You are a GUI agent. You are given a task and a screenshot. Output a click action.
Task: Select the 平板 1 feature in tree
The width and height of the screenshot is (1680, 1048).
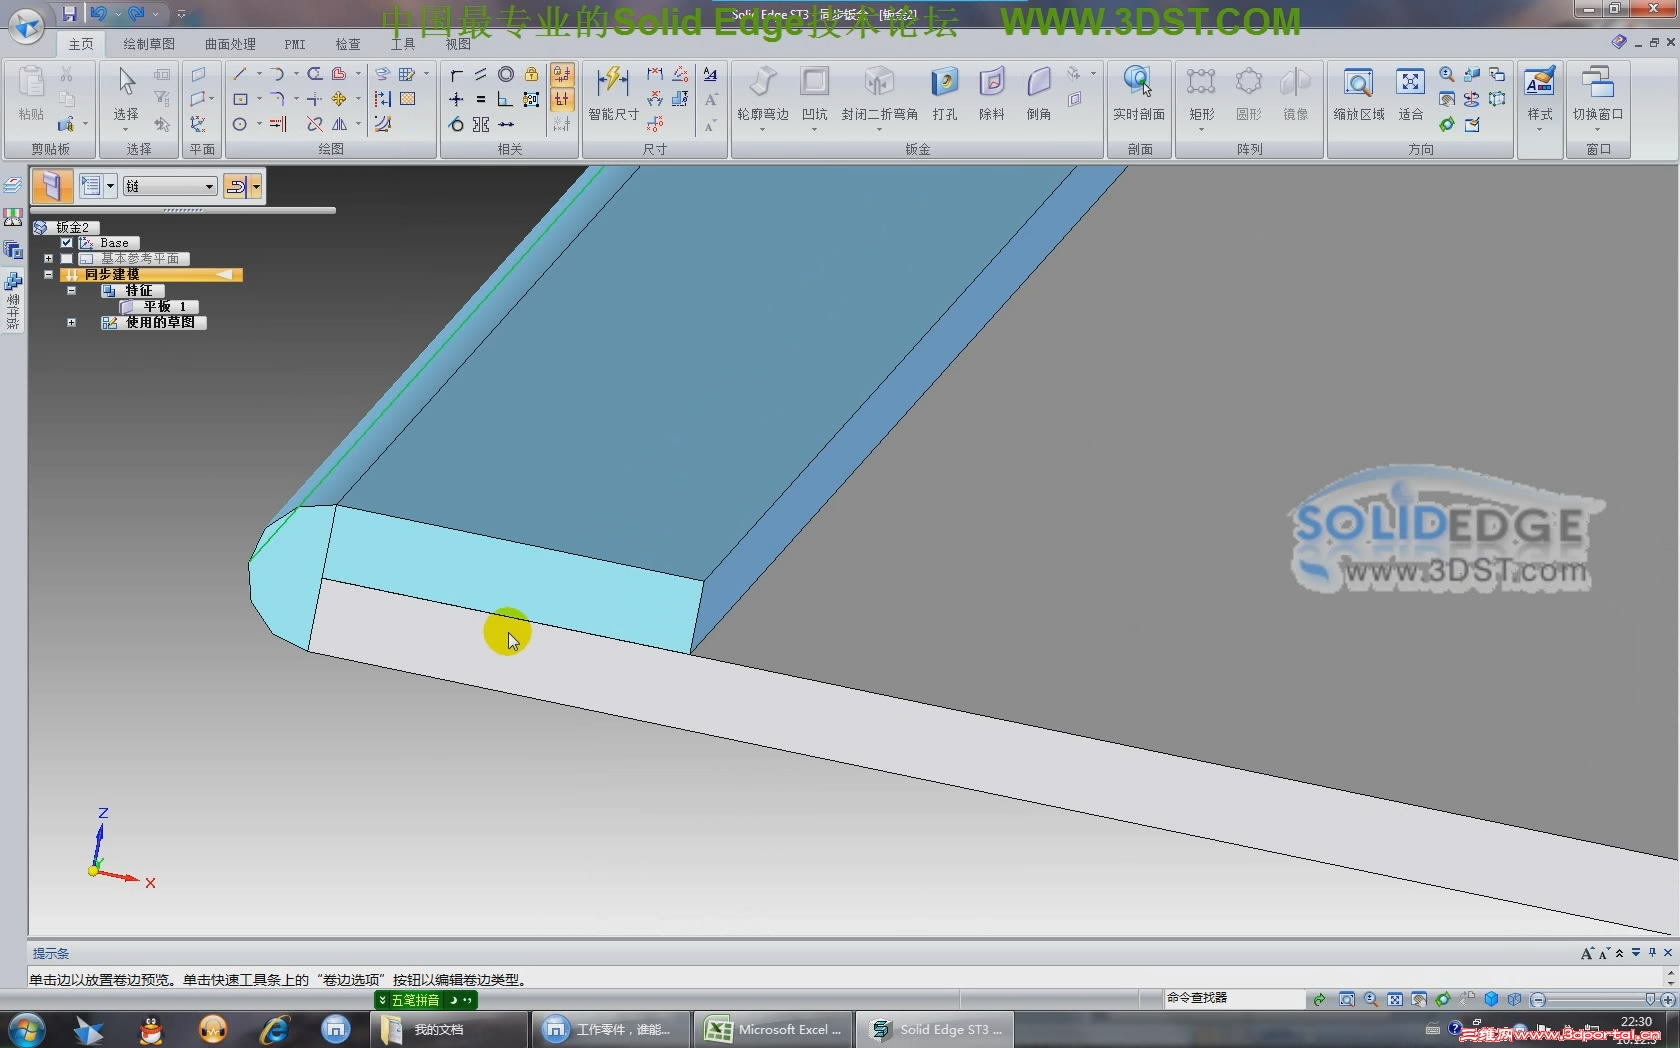pyautogui.click(x=164, y=306)
